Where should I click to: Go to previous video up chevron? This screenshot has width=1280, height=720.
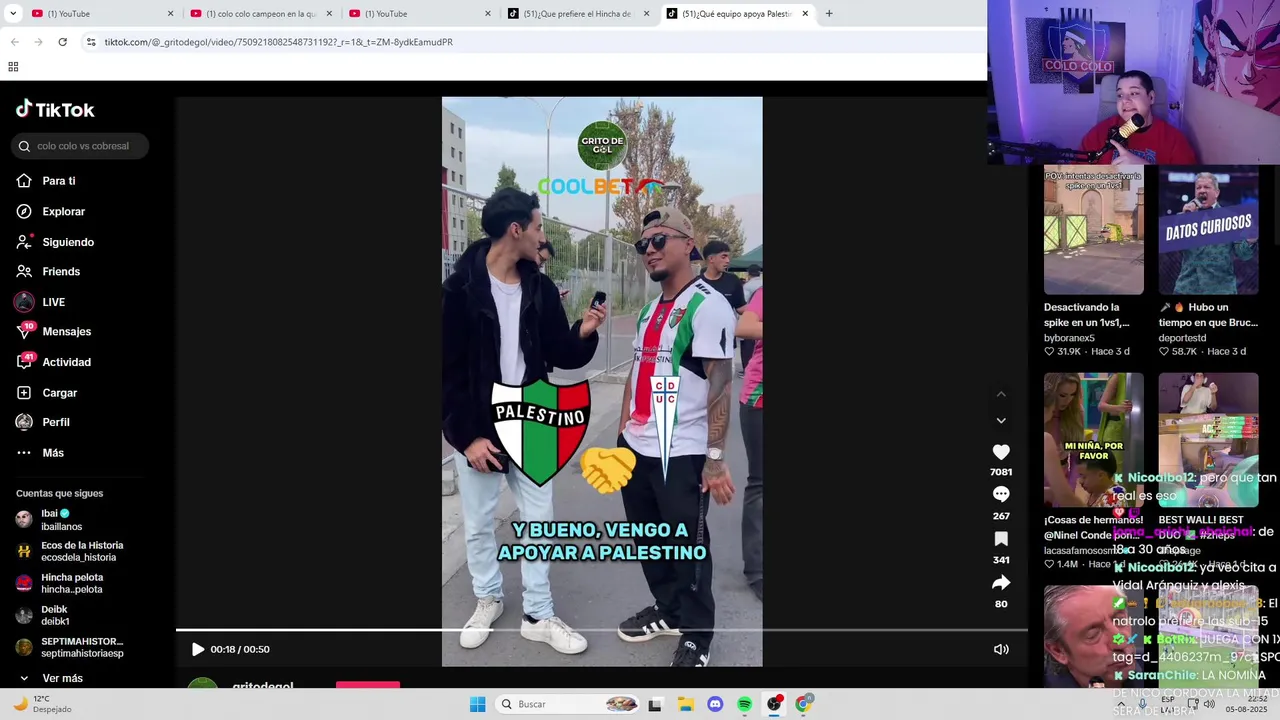point(1001,394)
